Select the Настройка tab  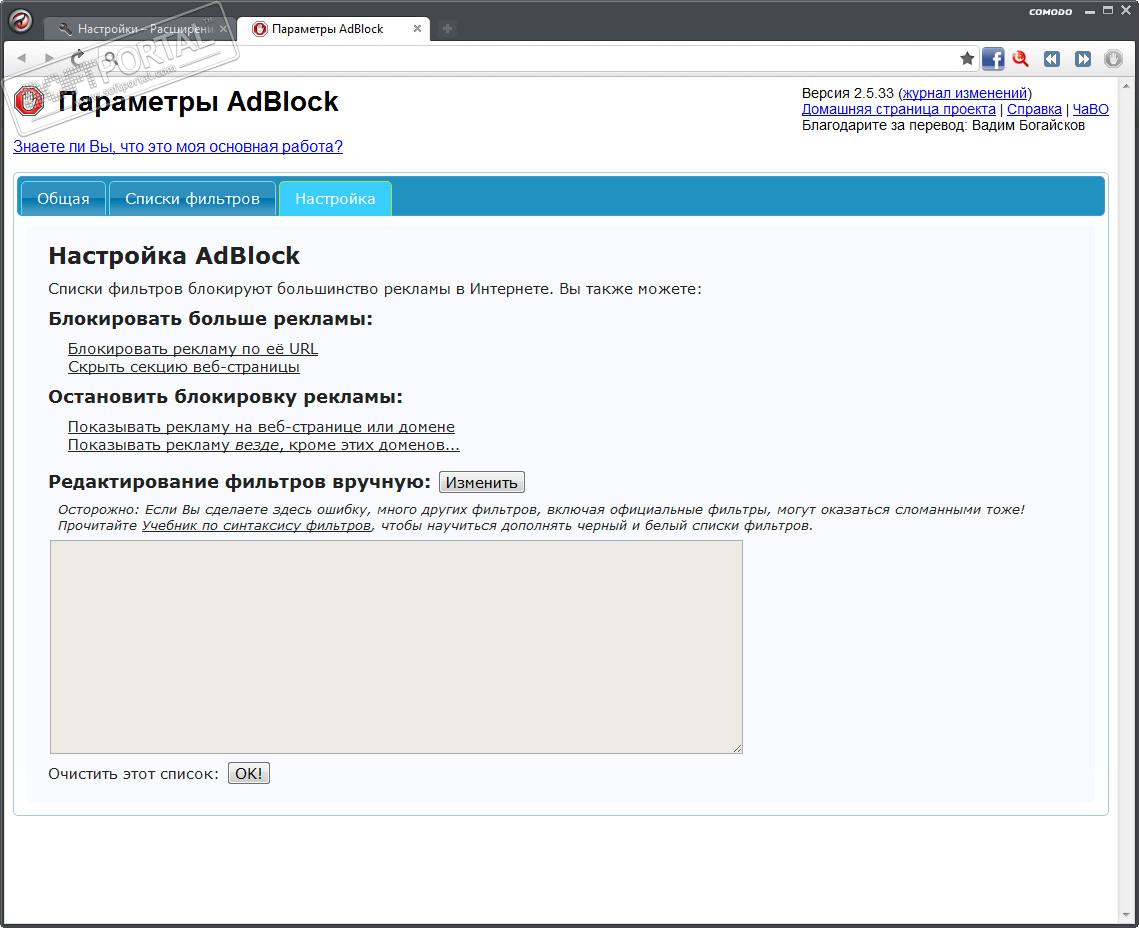[x=335, y=198]
